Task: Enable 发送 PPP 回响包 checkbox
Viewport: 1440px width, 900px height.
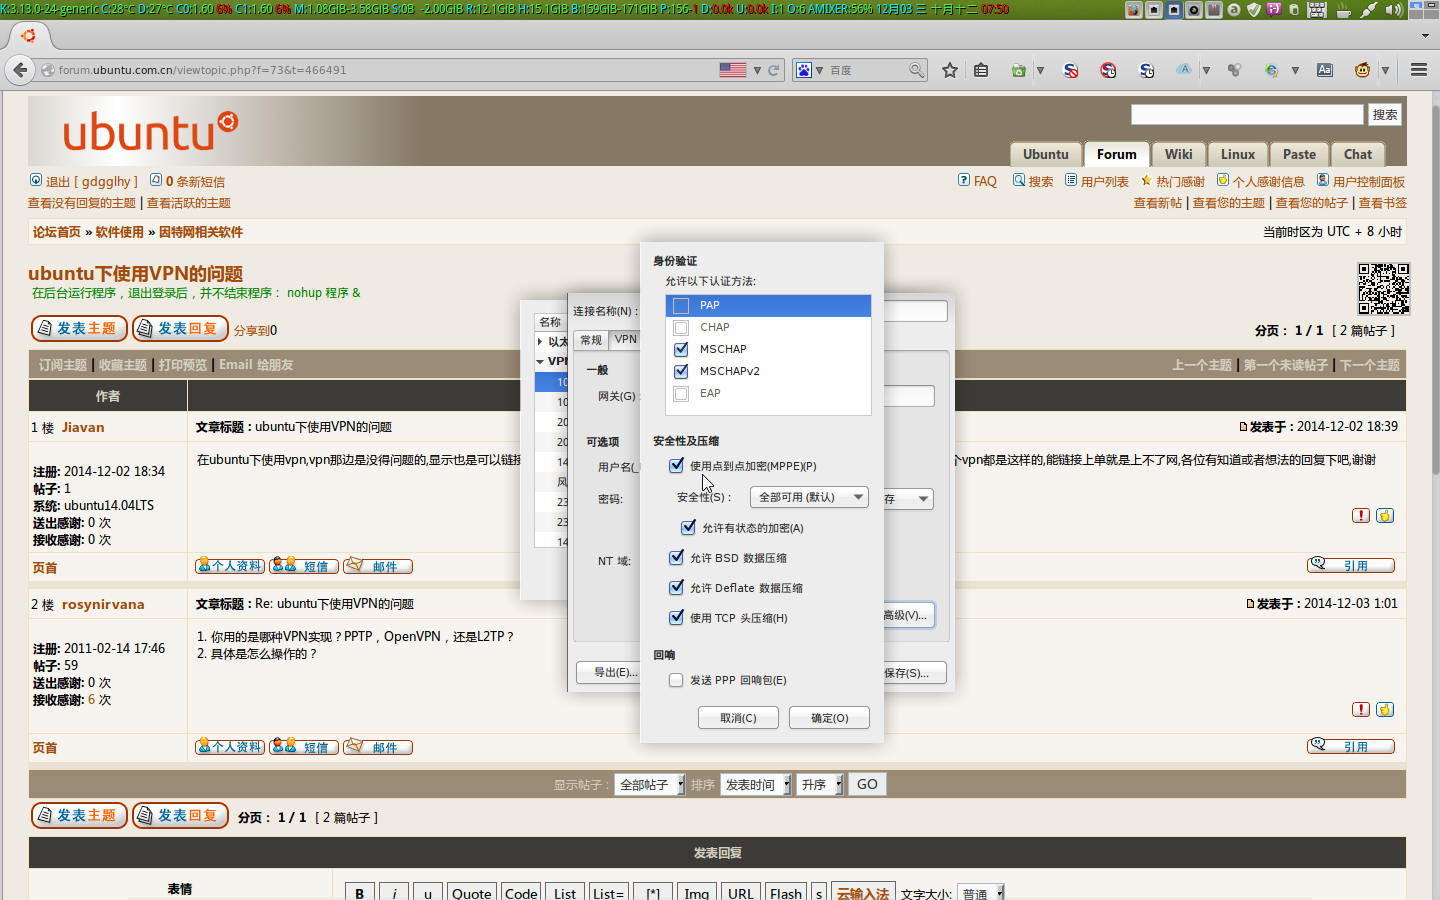Action: click(x=676, y=680)
